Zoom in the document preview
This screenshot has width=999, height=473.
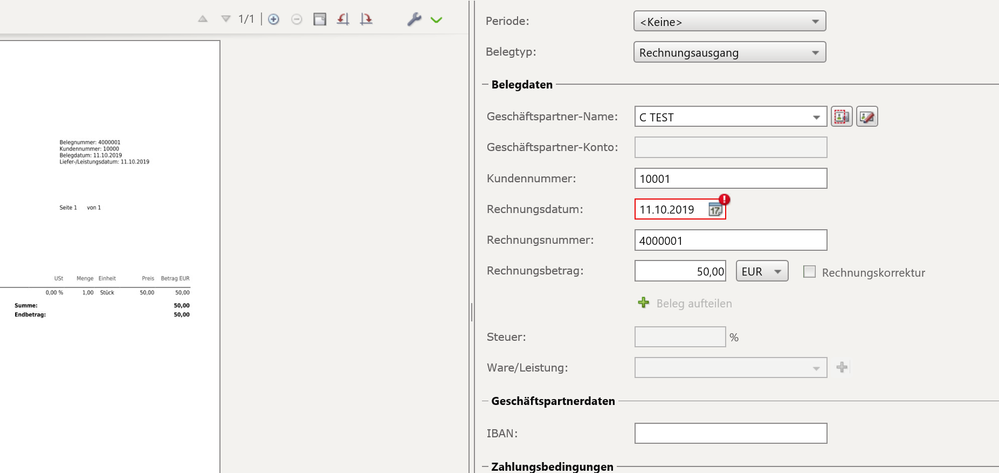click(x=273, y=19)
